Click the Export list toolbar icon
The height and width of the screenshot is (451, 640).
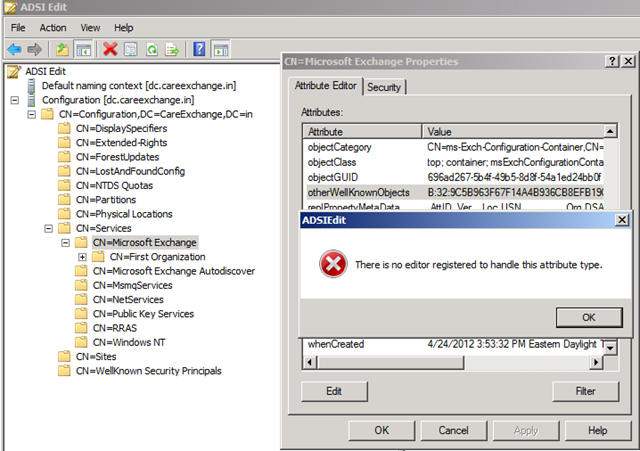point(172,50)
